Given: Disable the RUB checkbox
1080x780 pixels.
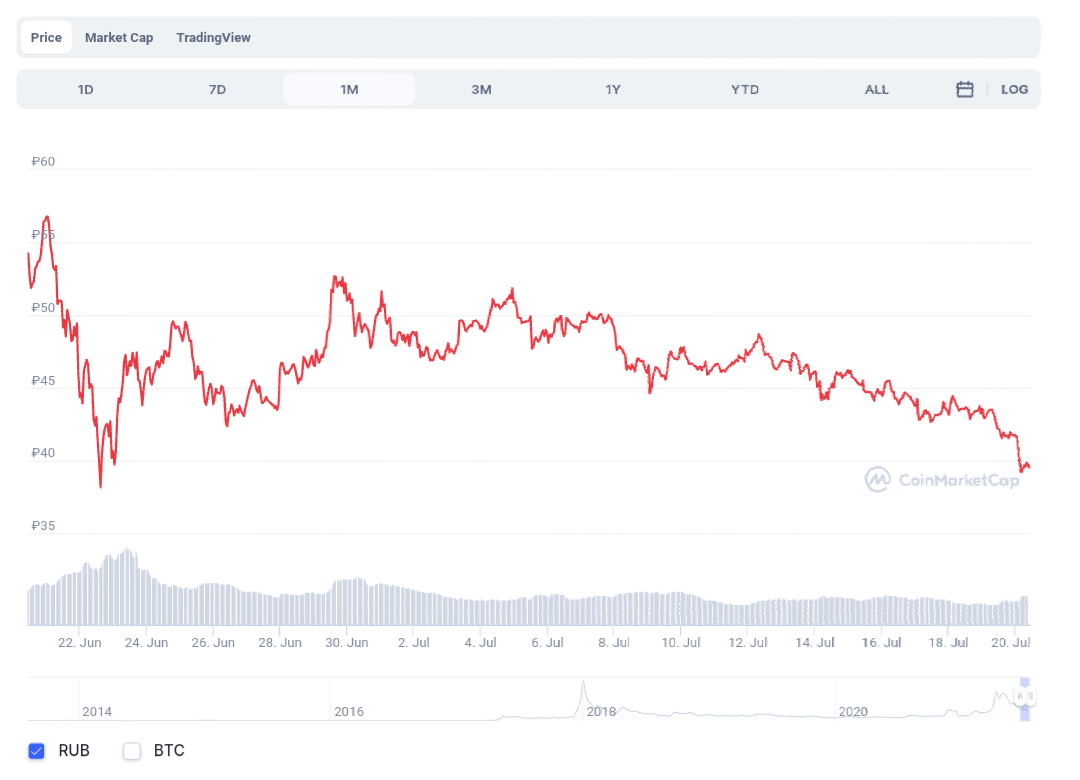Looking at the screenshot, I should tap(37, 751).
